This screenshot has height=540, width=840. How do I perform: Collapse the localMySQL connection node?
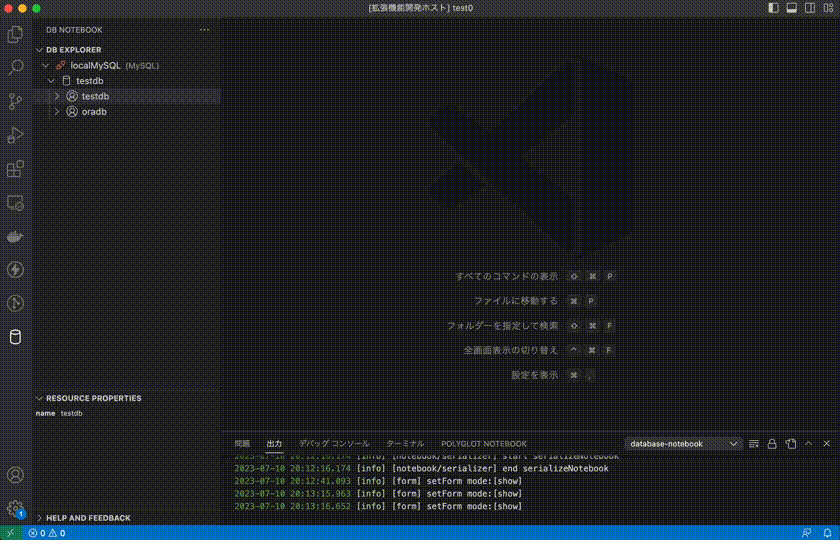tap(46, 65)
